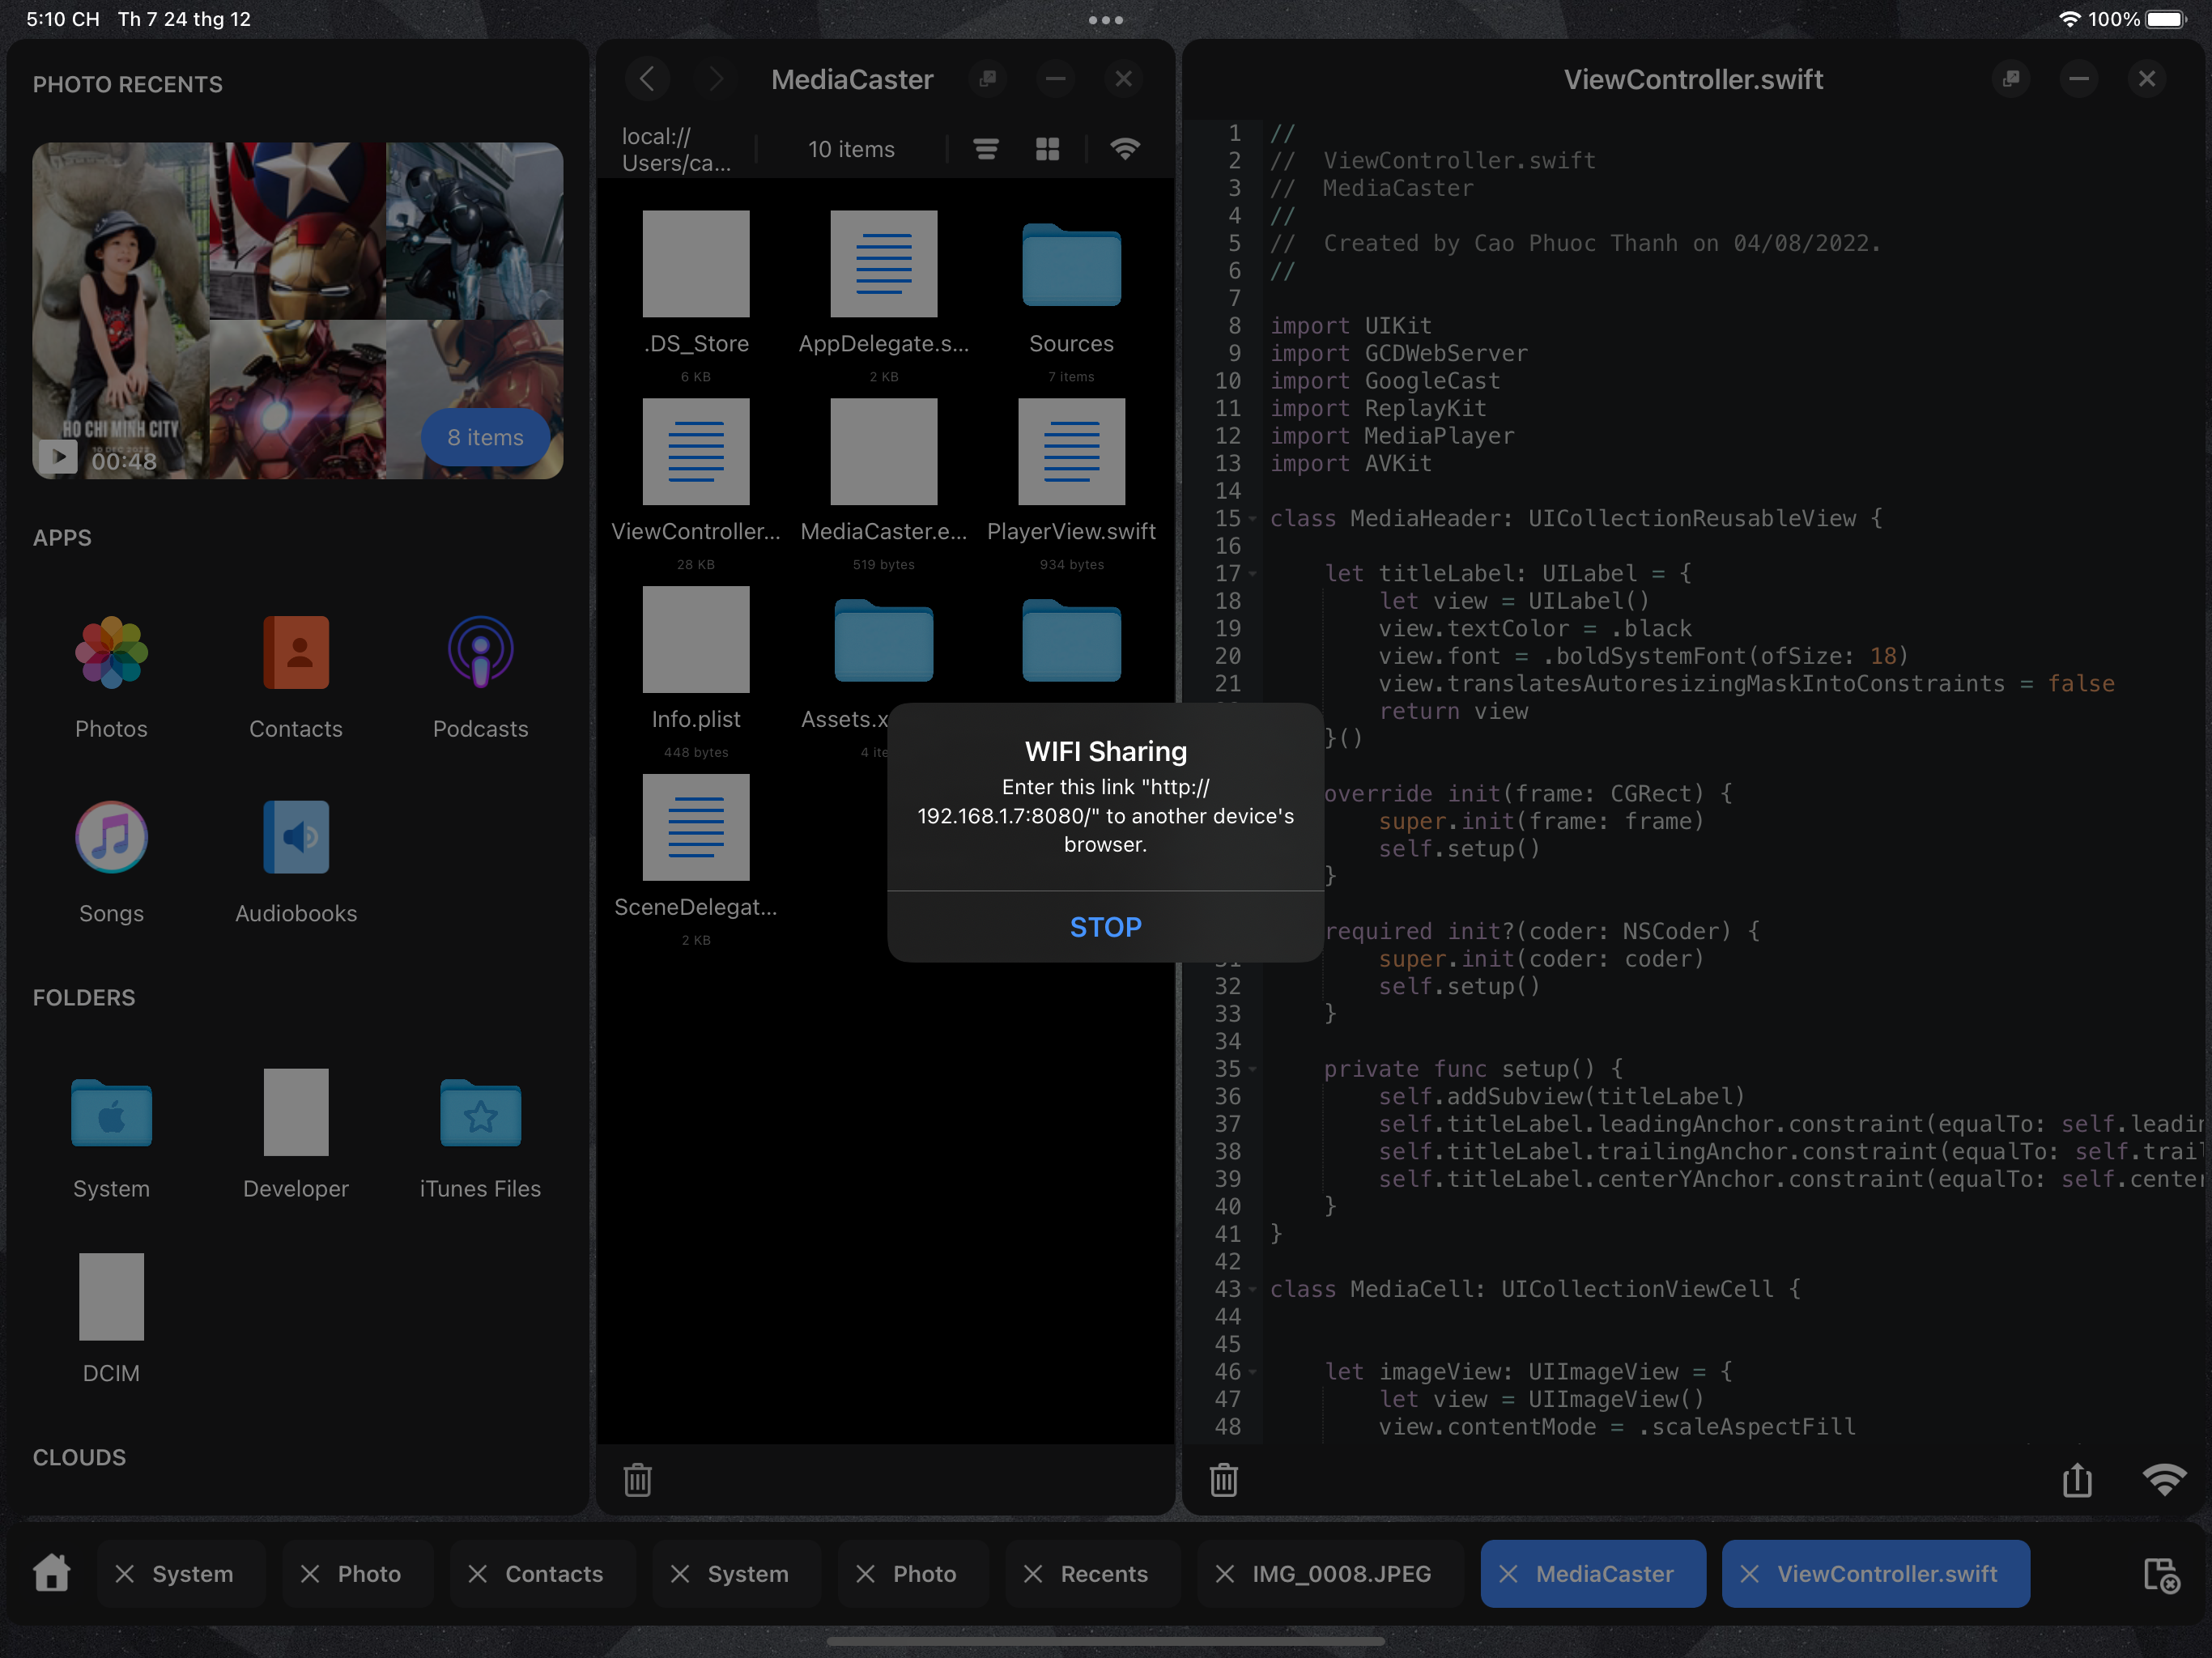The height and width of the screenshot is (1658, 2212).
Task: Click import GCDWebServer line in code
Action: click(1398, 353)
